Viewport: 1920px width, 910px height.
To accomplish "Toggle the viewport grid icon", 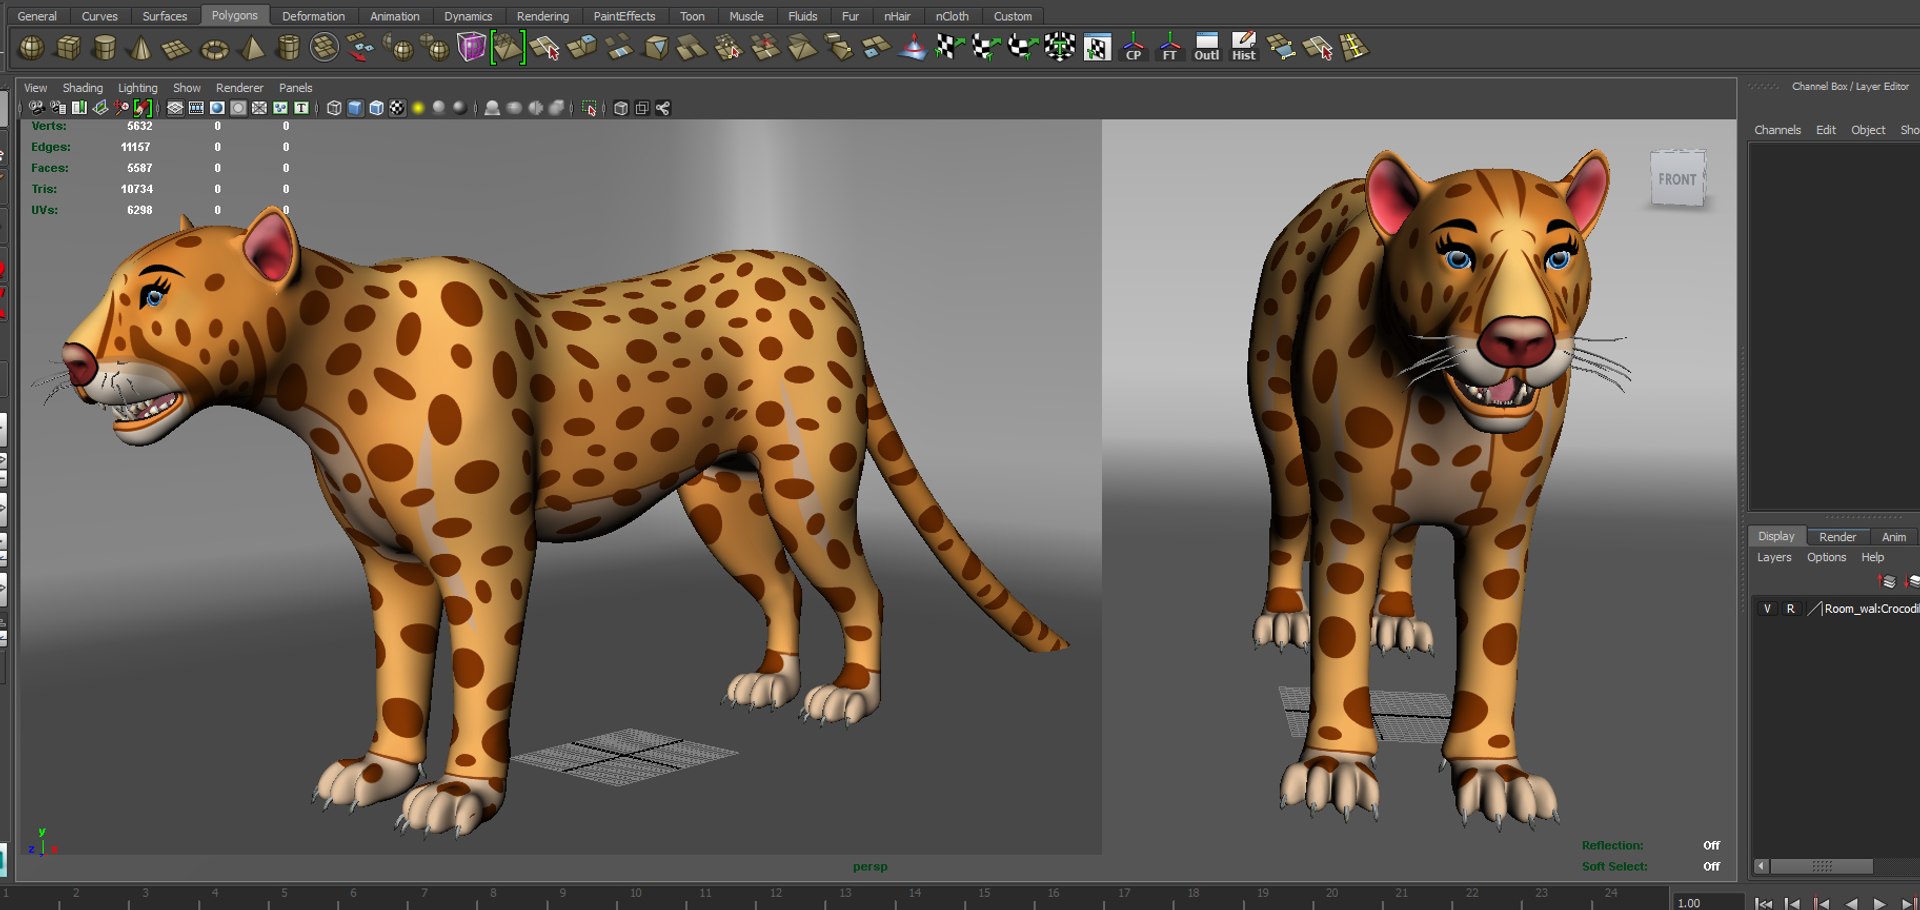I will coord(175,108).
